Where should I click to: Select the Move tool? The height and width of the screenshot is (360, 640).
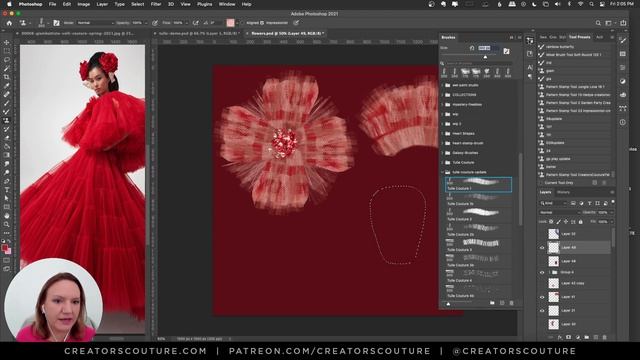click(x=7, y=42)
